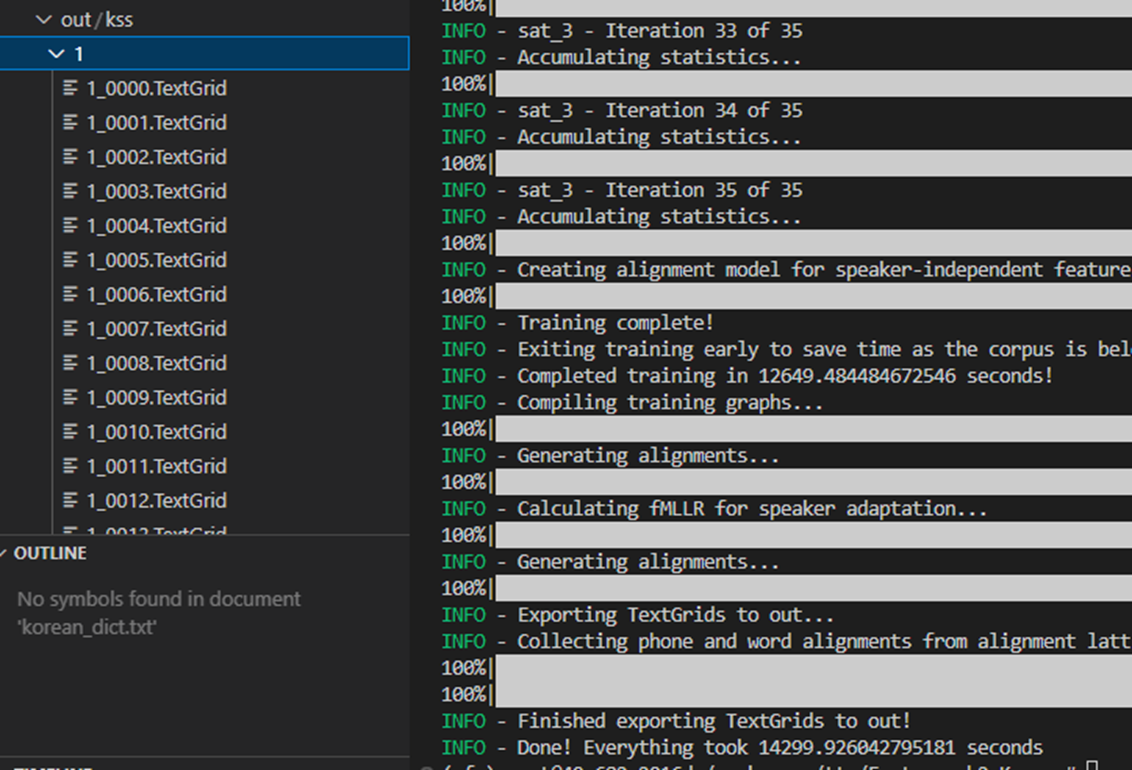Click 'No symbols found in document' message

(159, 613)
